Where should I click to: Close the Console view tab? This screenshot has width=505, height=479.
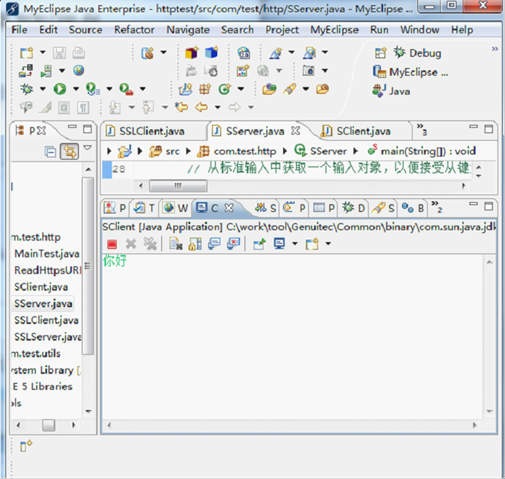(x=229, y=208)
